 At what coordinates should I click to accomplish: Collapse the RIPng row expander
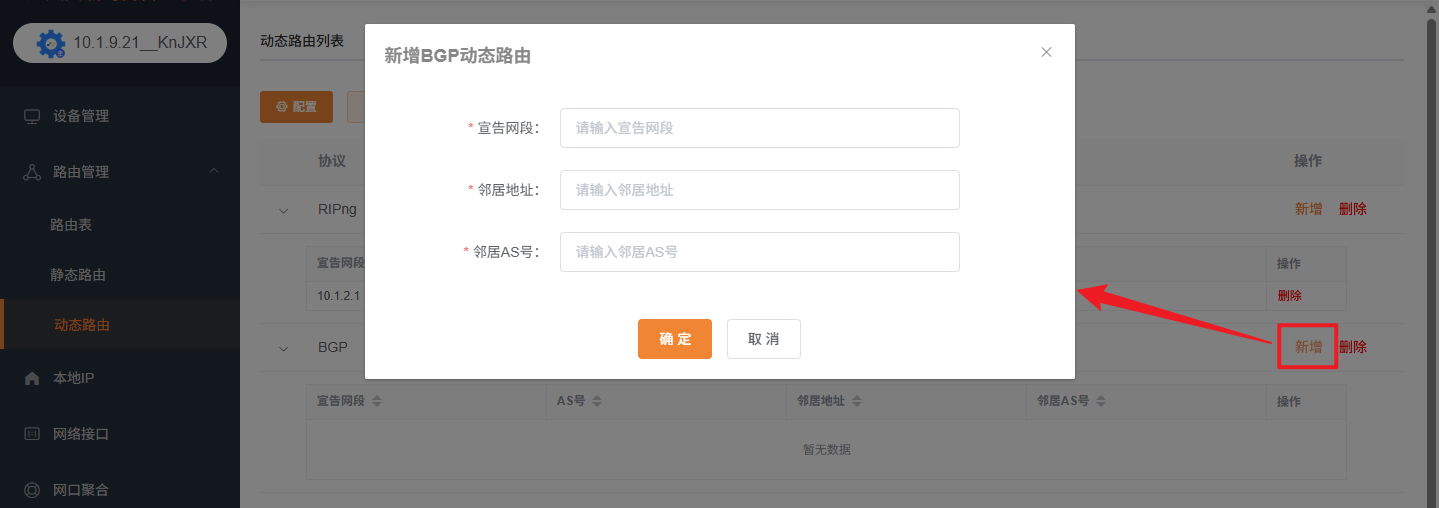283,210
